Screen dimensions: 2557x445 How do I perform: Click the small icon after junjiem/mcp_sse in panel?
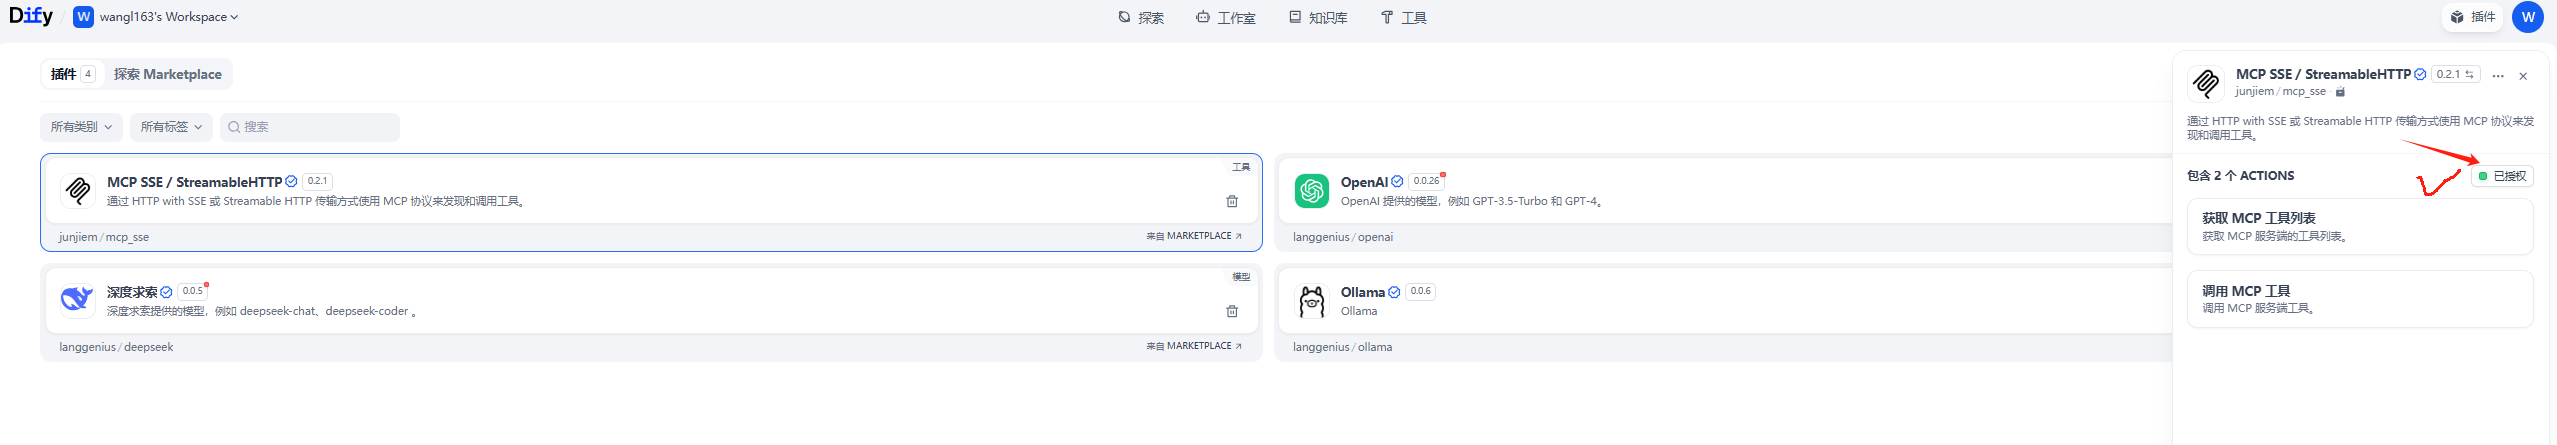2340,92
